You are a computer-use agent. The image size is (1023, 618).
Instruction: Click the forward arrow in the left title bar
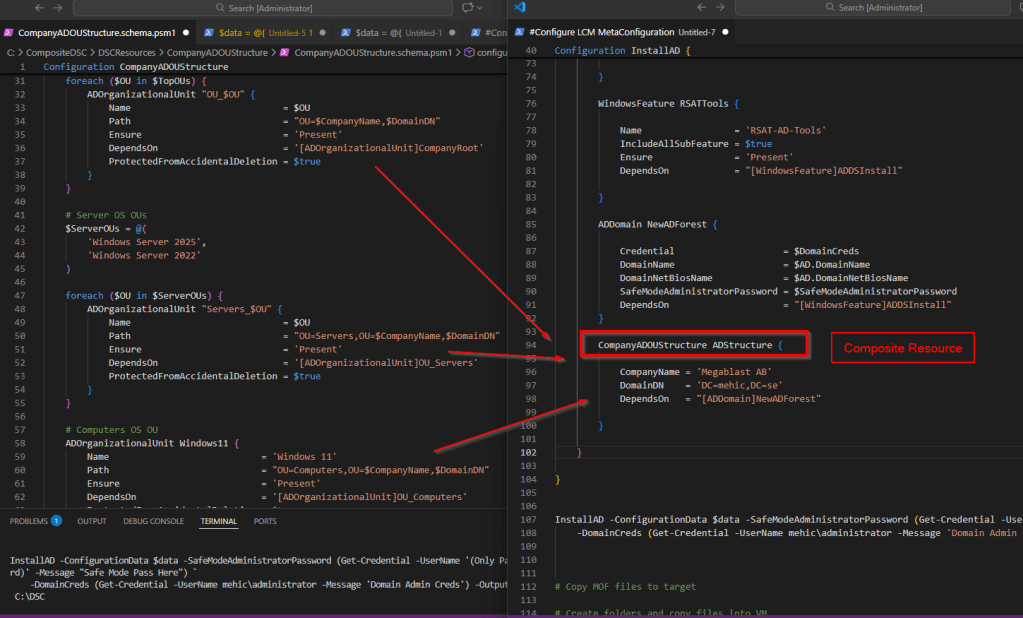click(56, 8)
